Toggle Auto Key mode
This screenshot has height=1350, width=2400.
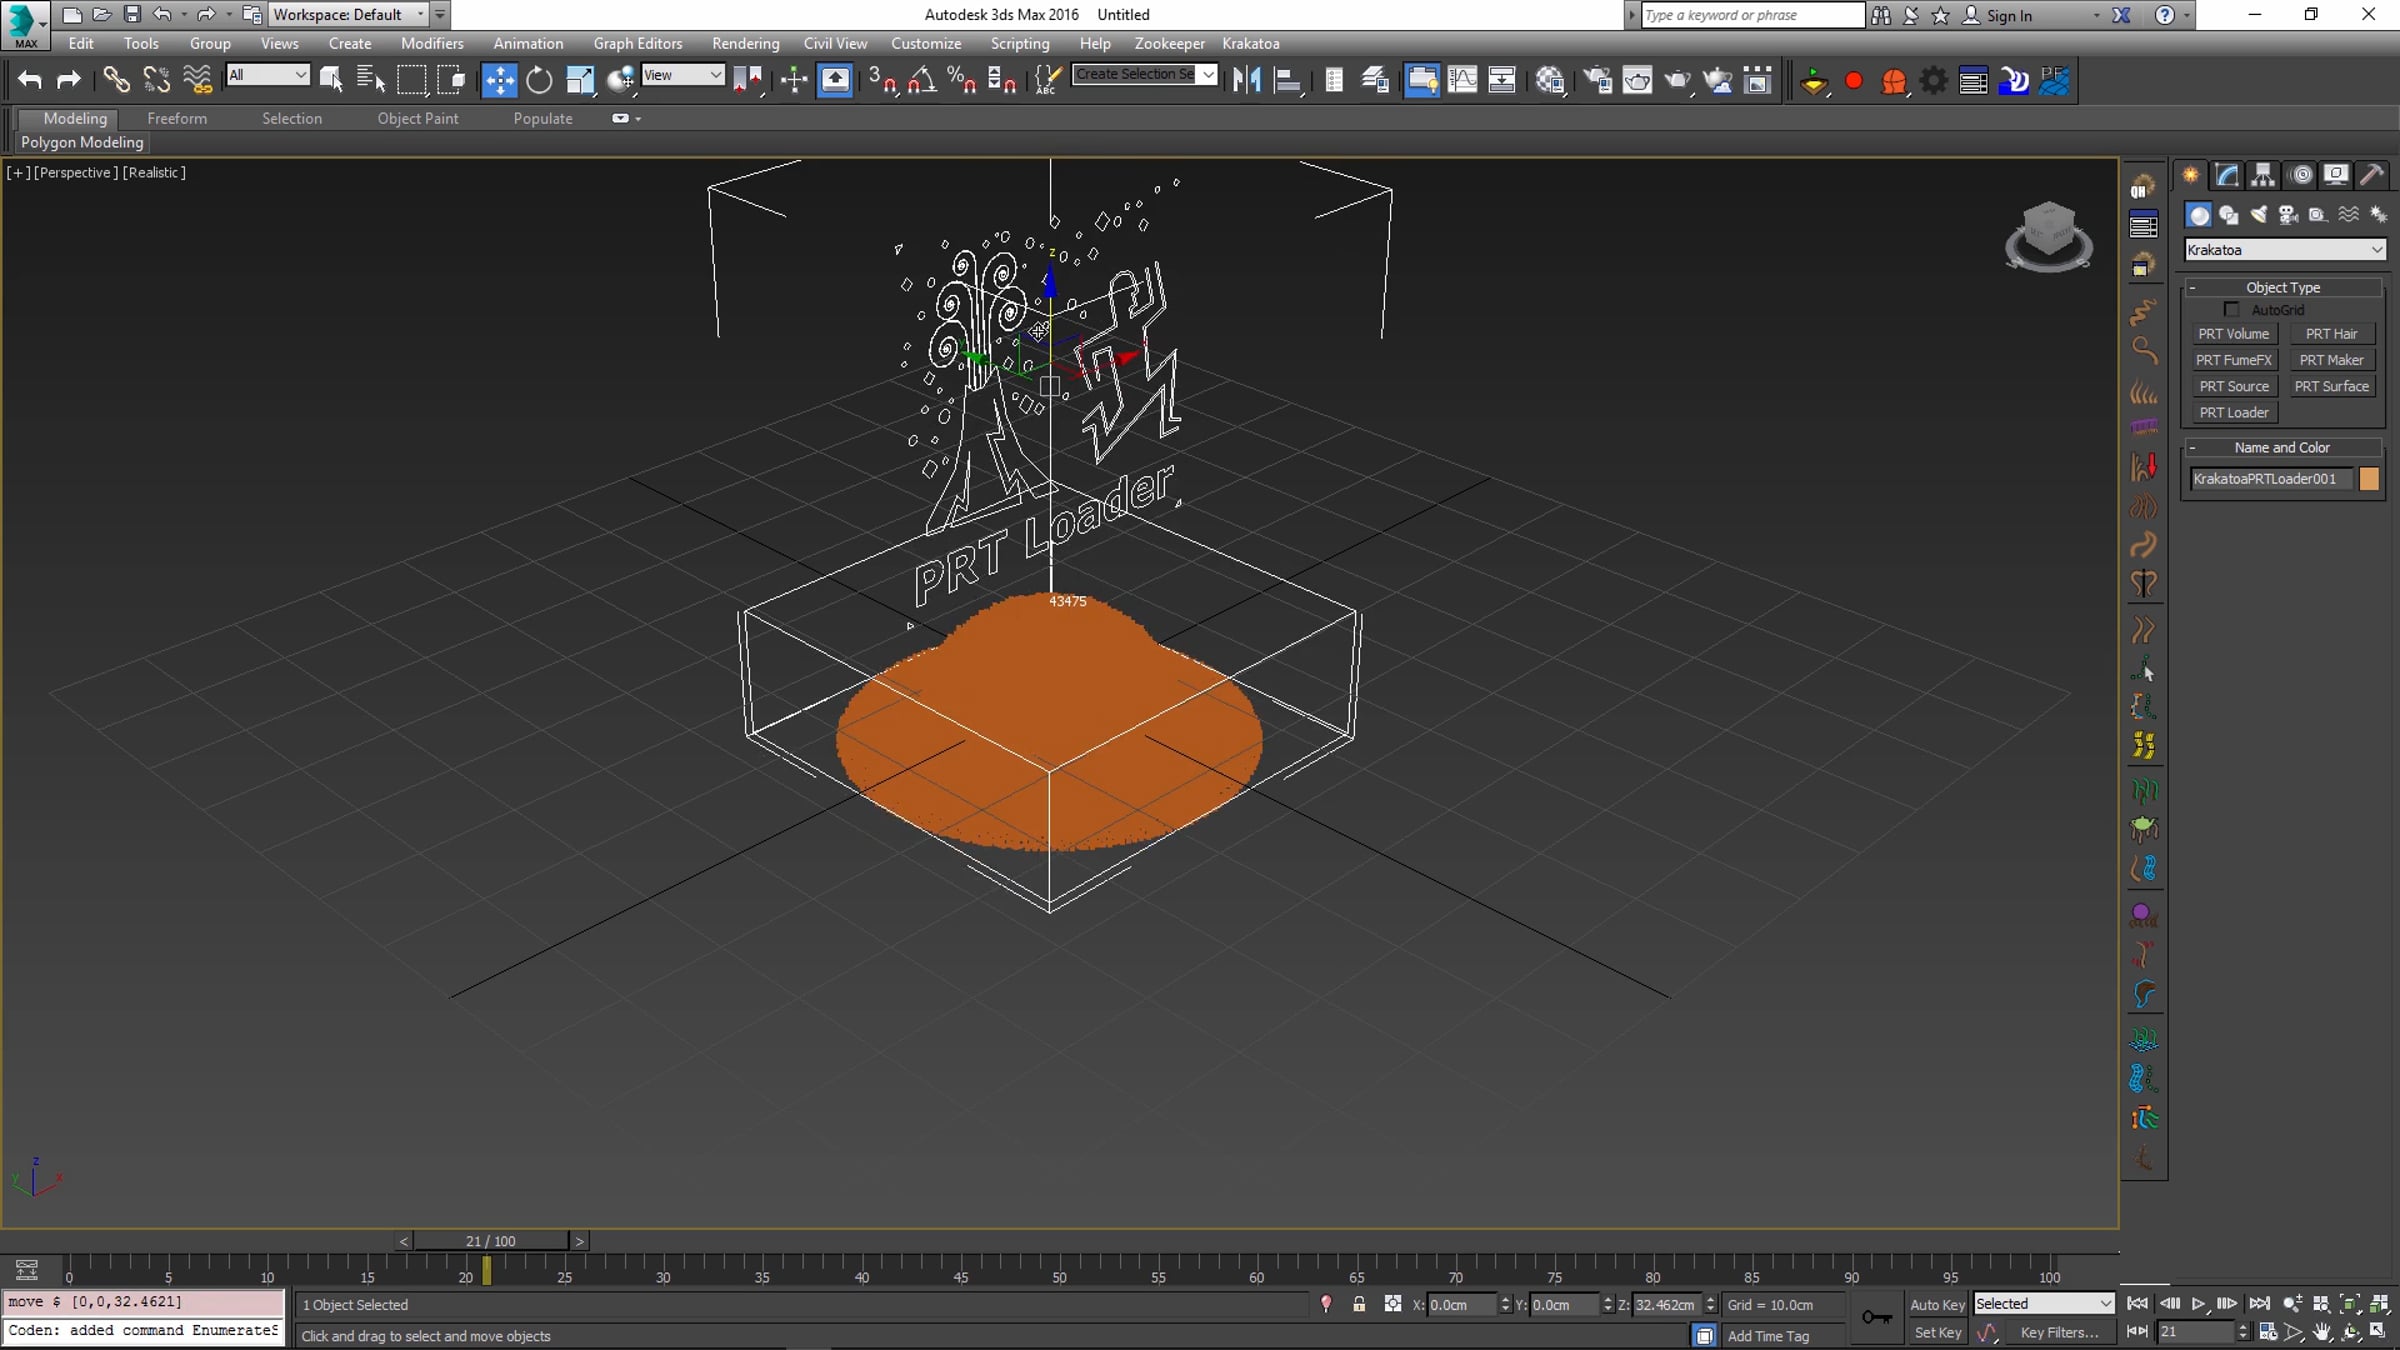pyautogui.click(x=1937, y=1304)
